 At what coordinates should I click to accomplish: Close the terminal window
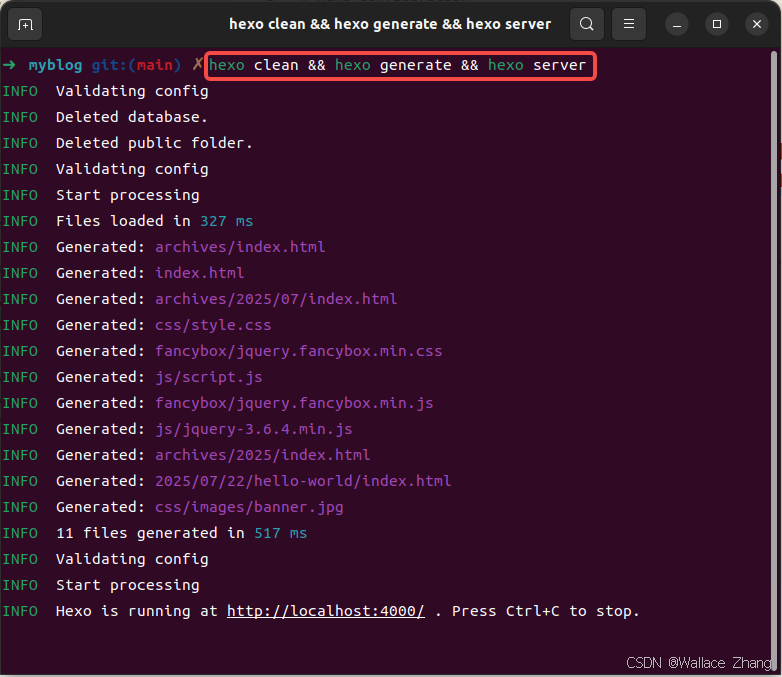[x=757, y=24]
